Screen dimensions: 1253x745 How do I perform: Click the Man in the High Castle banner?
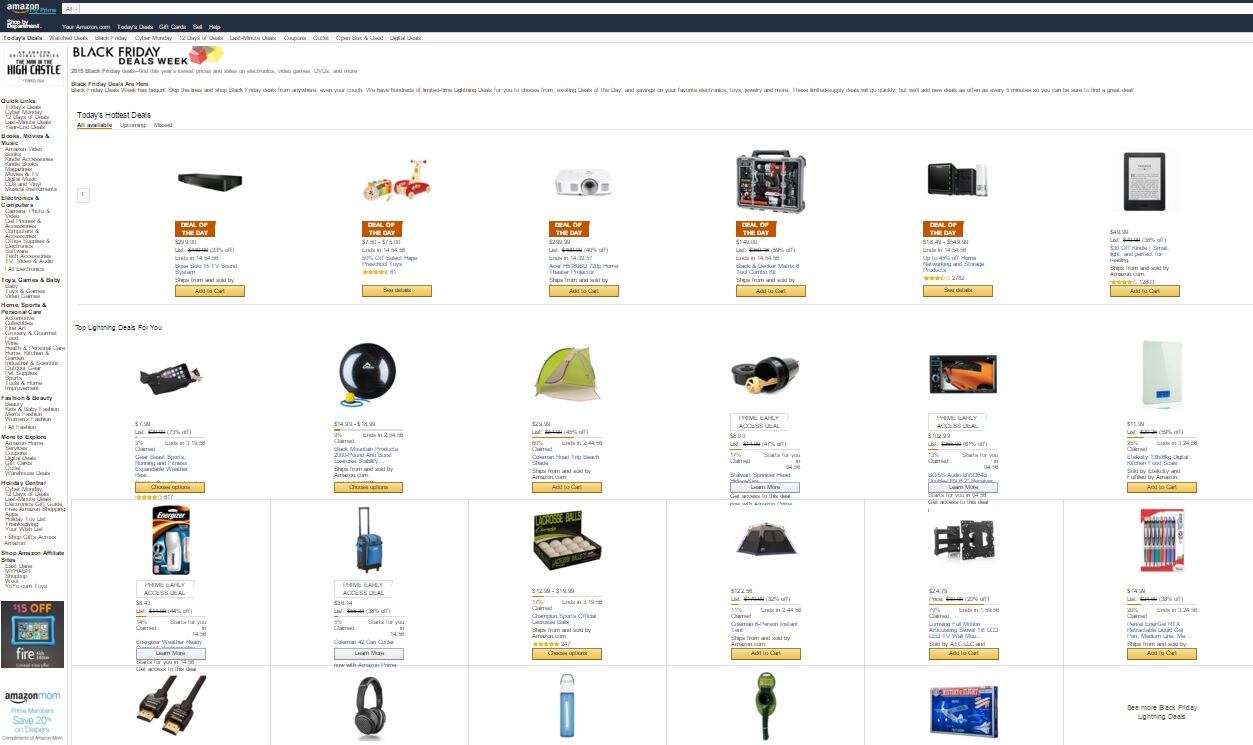click(32, 62)
